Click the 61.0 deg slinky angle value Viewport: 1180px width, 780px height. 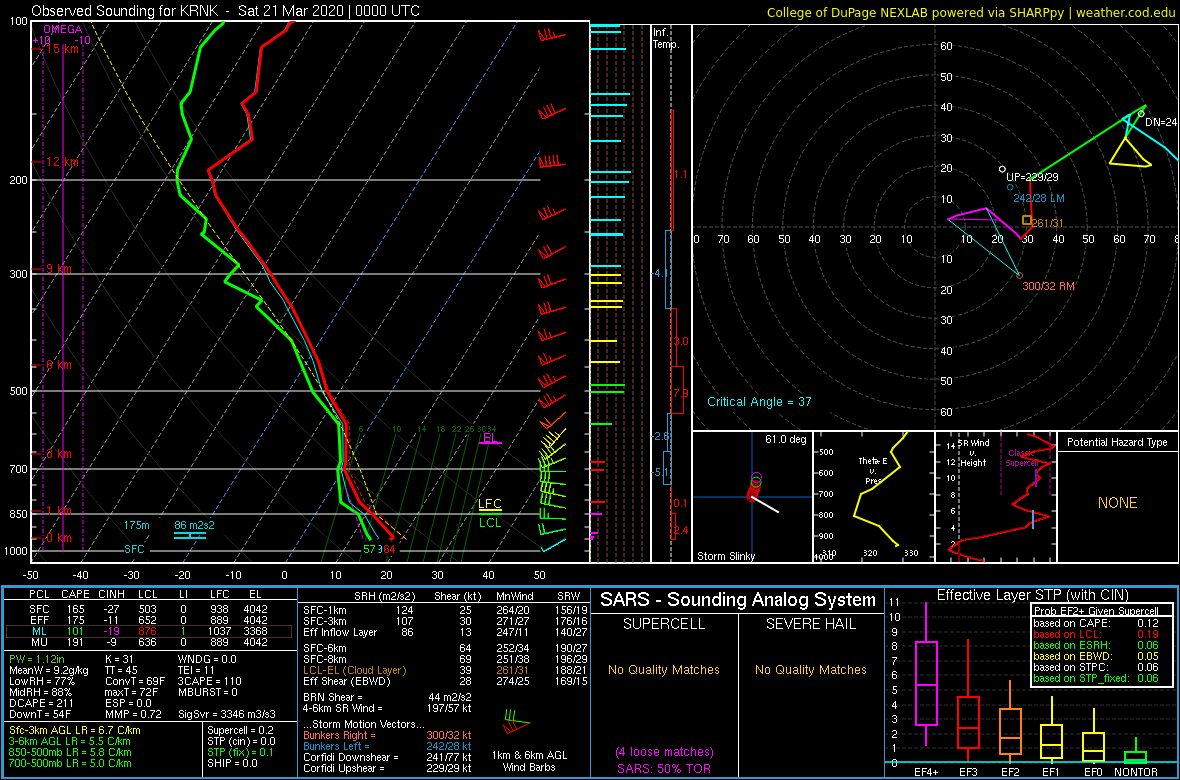[785, 439]
